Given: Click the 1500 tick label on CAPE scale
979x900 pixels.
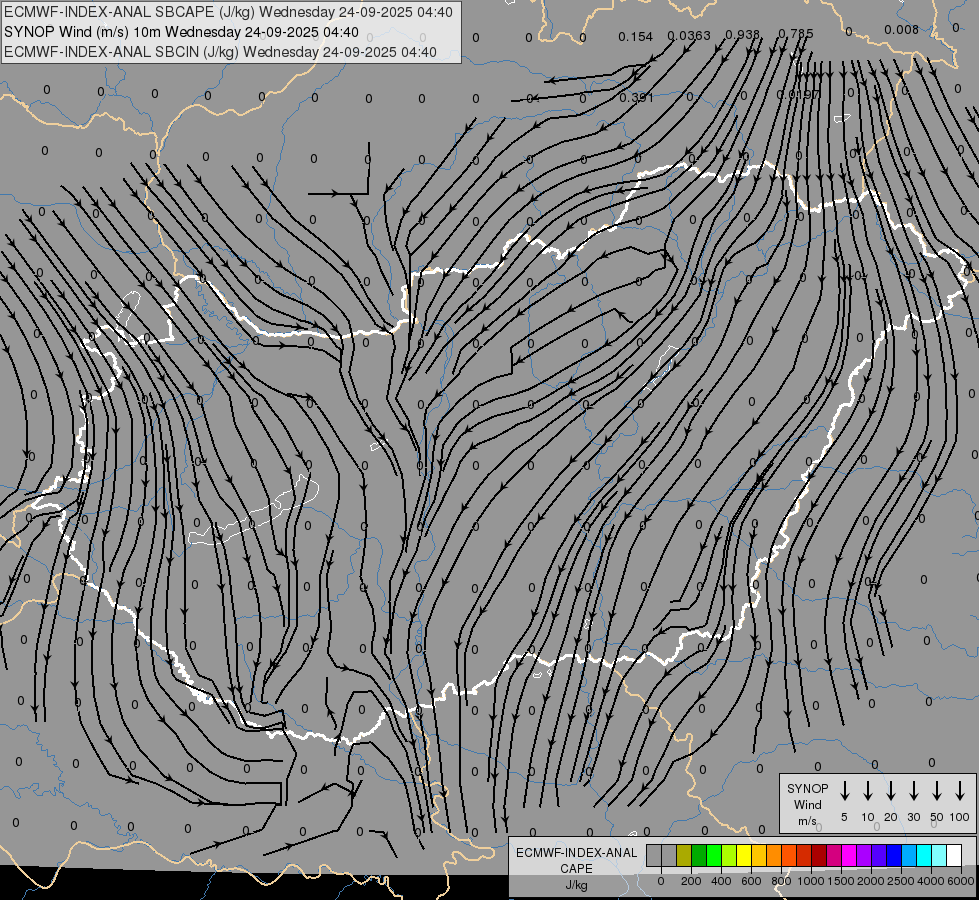Looking at the screenshot, I should pos(841,881).
